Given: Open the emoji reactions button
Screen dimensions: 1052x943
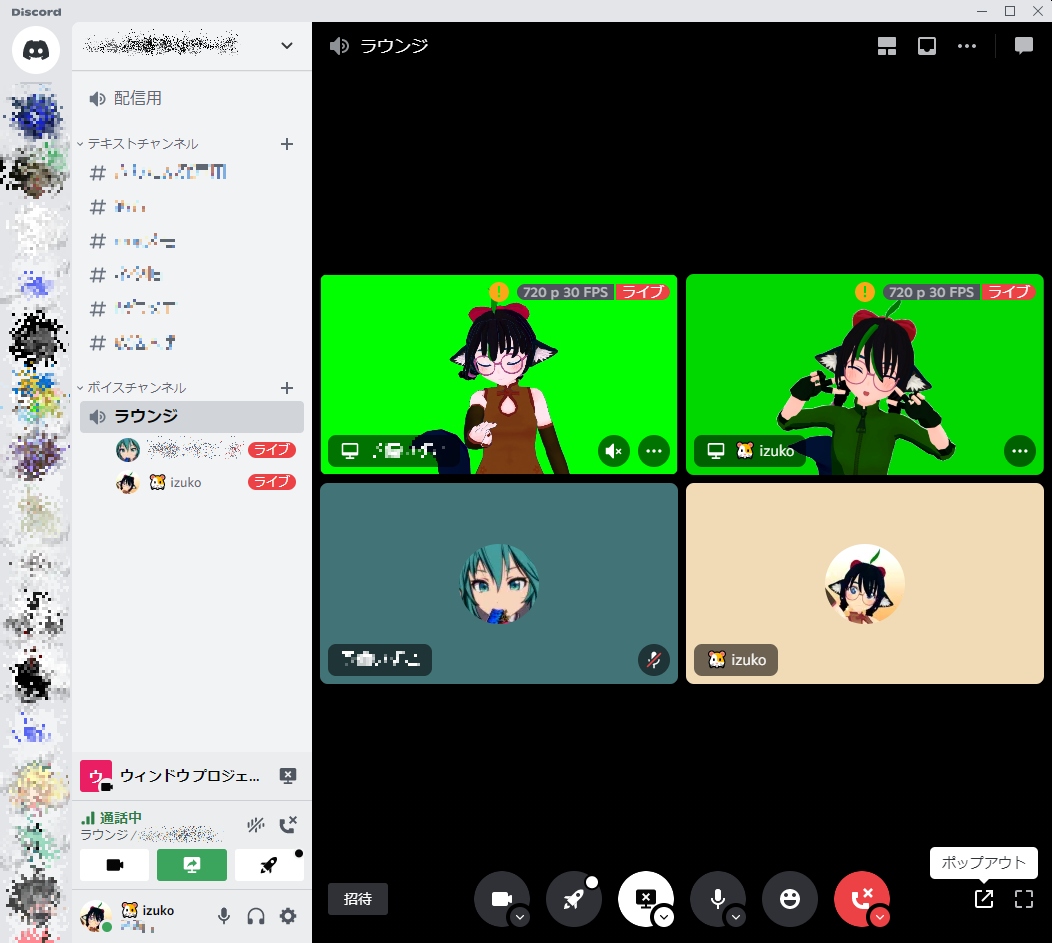Looking at the screenshot, I should 790,899.
